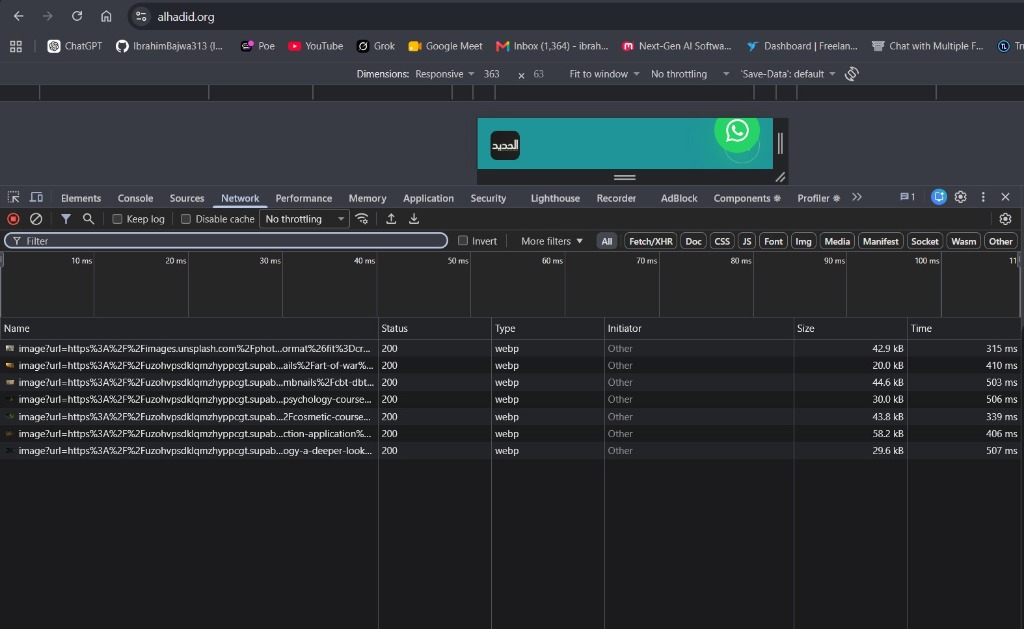Close the DevTools panel
Viewport: 1024px width, 629px height.
1005,197
